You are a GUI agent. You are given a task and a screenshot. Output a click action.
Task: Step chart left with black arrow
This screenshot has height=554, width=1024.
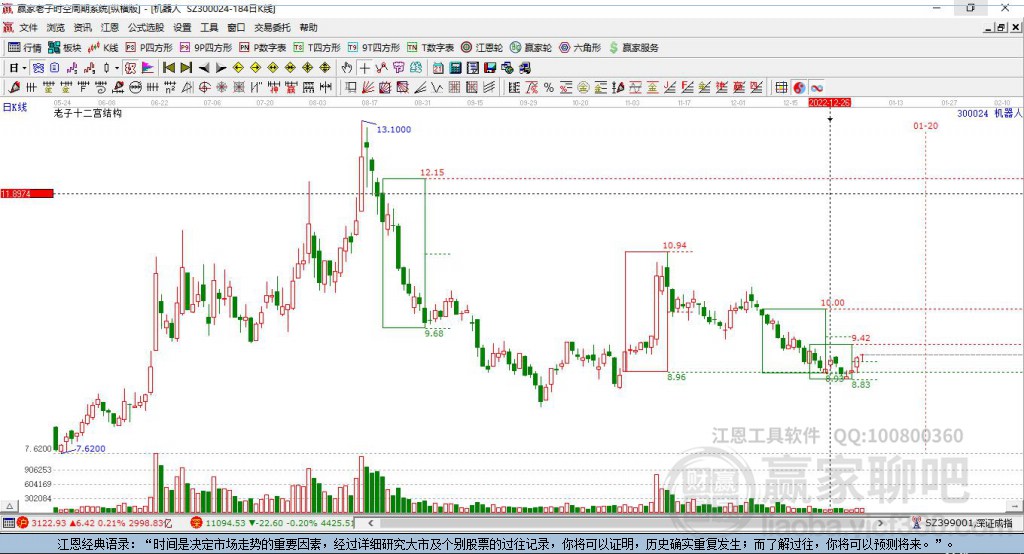pyautogui.click(x=204, y=68)
